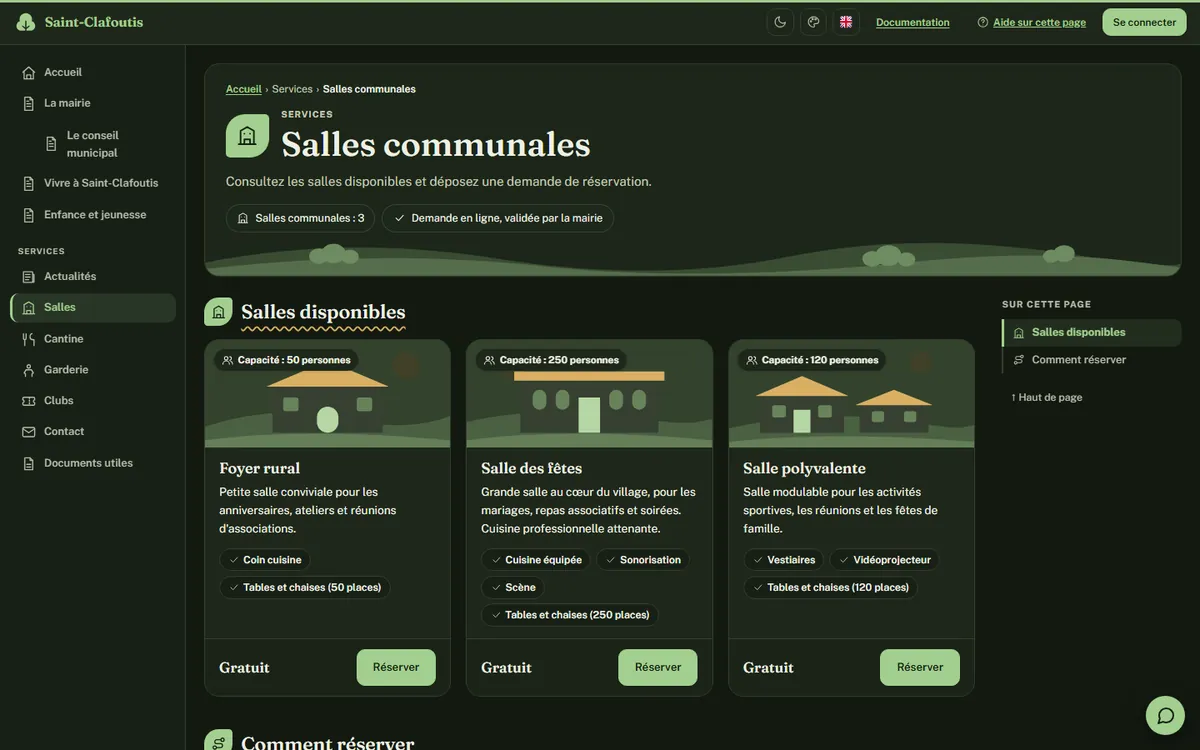Click 'Tables et chaises (250 places)' tag
Image resolution: width=1200 pixels, height=750 pixels.
570,615
